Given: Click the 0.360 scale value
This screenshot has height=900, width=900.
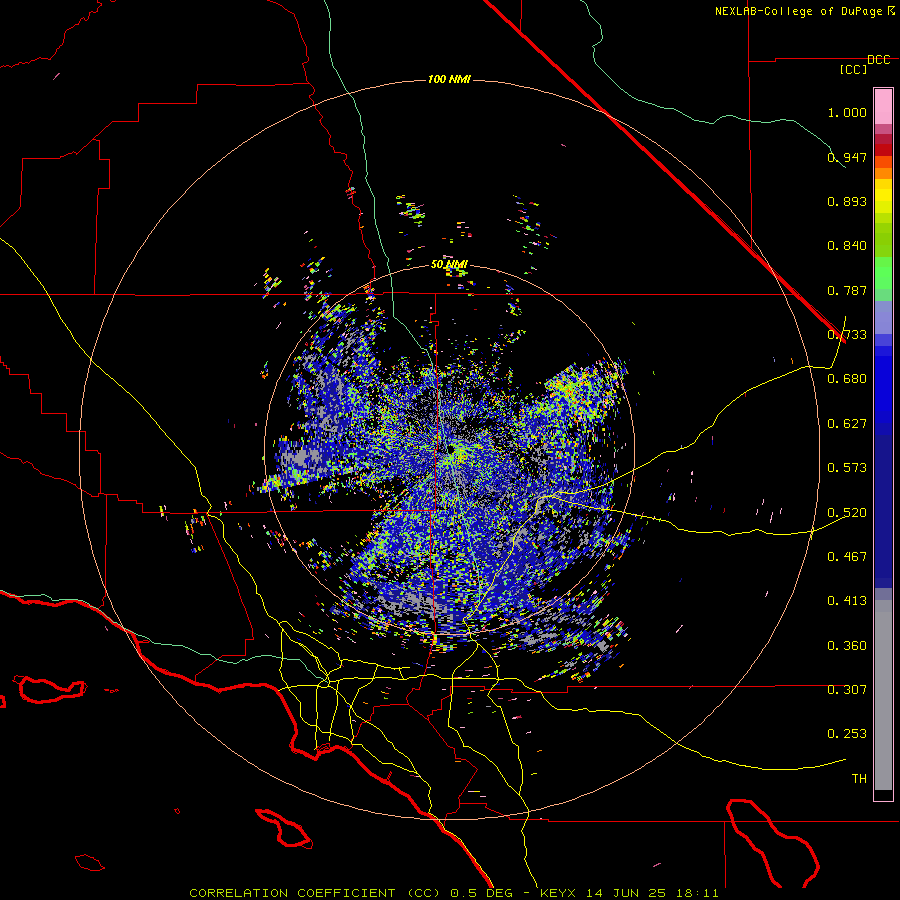Looking at the screenshot, I should point(847,646).
